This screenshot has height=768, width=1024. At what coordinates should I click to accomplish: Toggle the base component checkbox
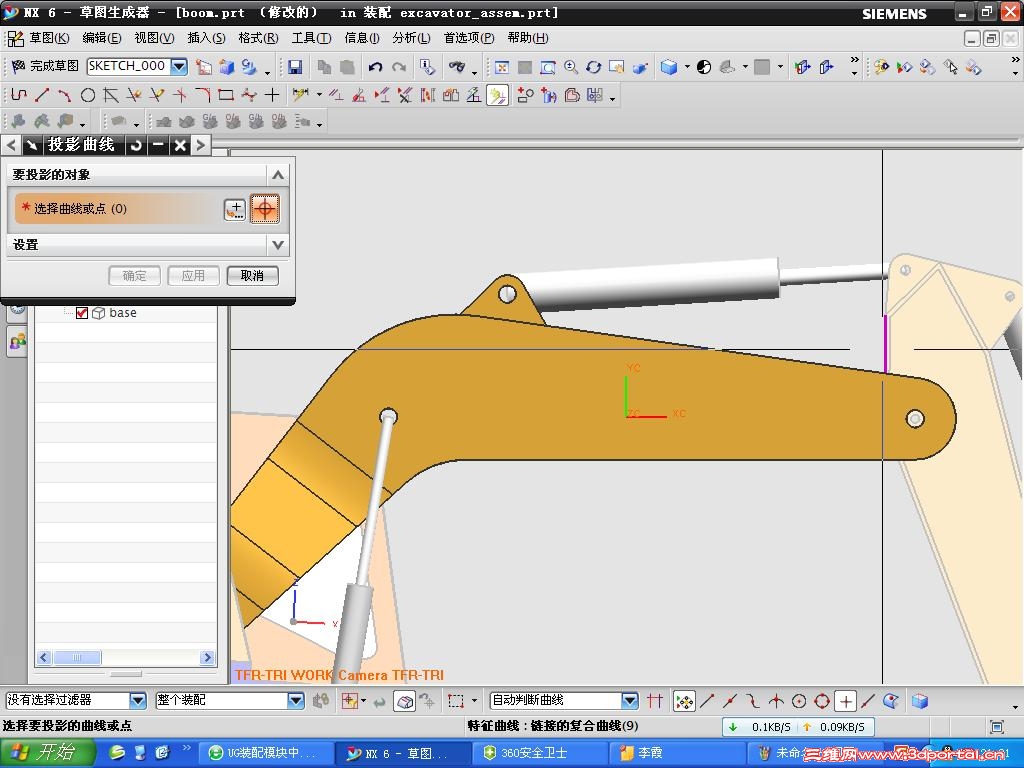[x=82, y=313]
